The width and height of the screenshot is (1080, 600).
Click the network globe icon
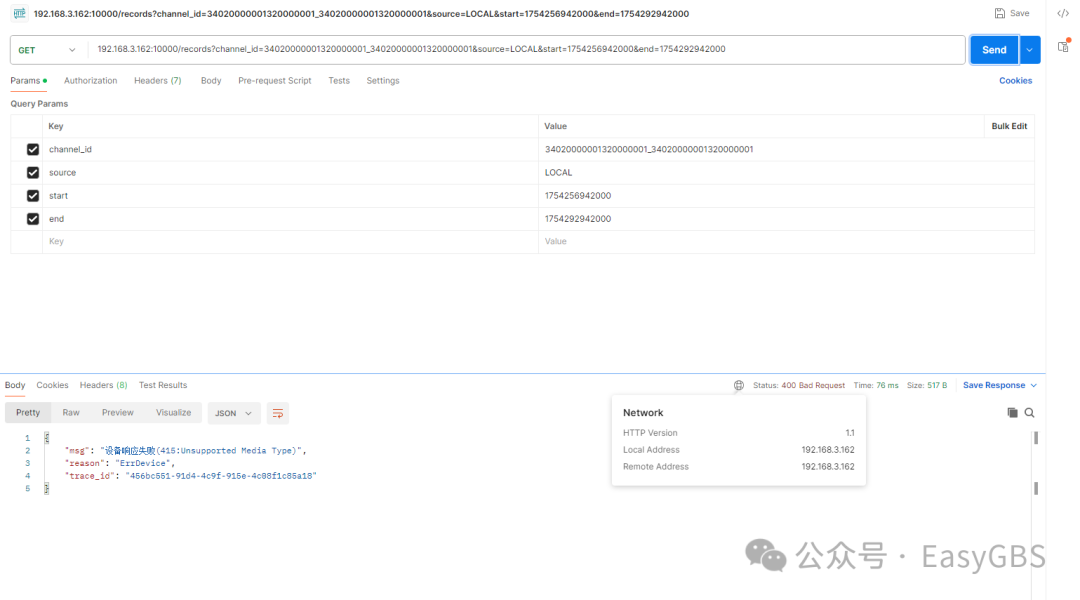[x=738, y=385]
